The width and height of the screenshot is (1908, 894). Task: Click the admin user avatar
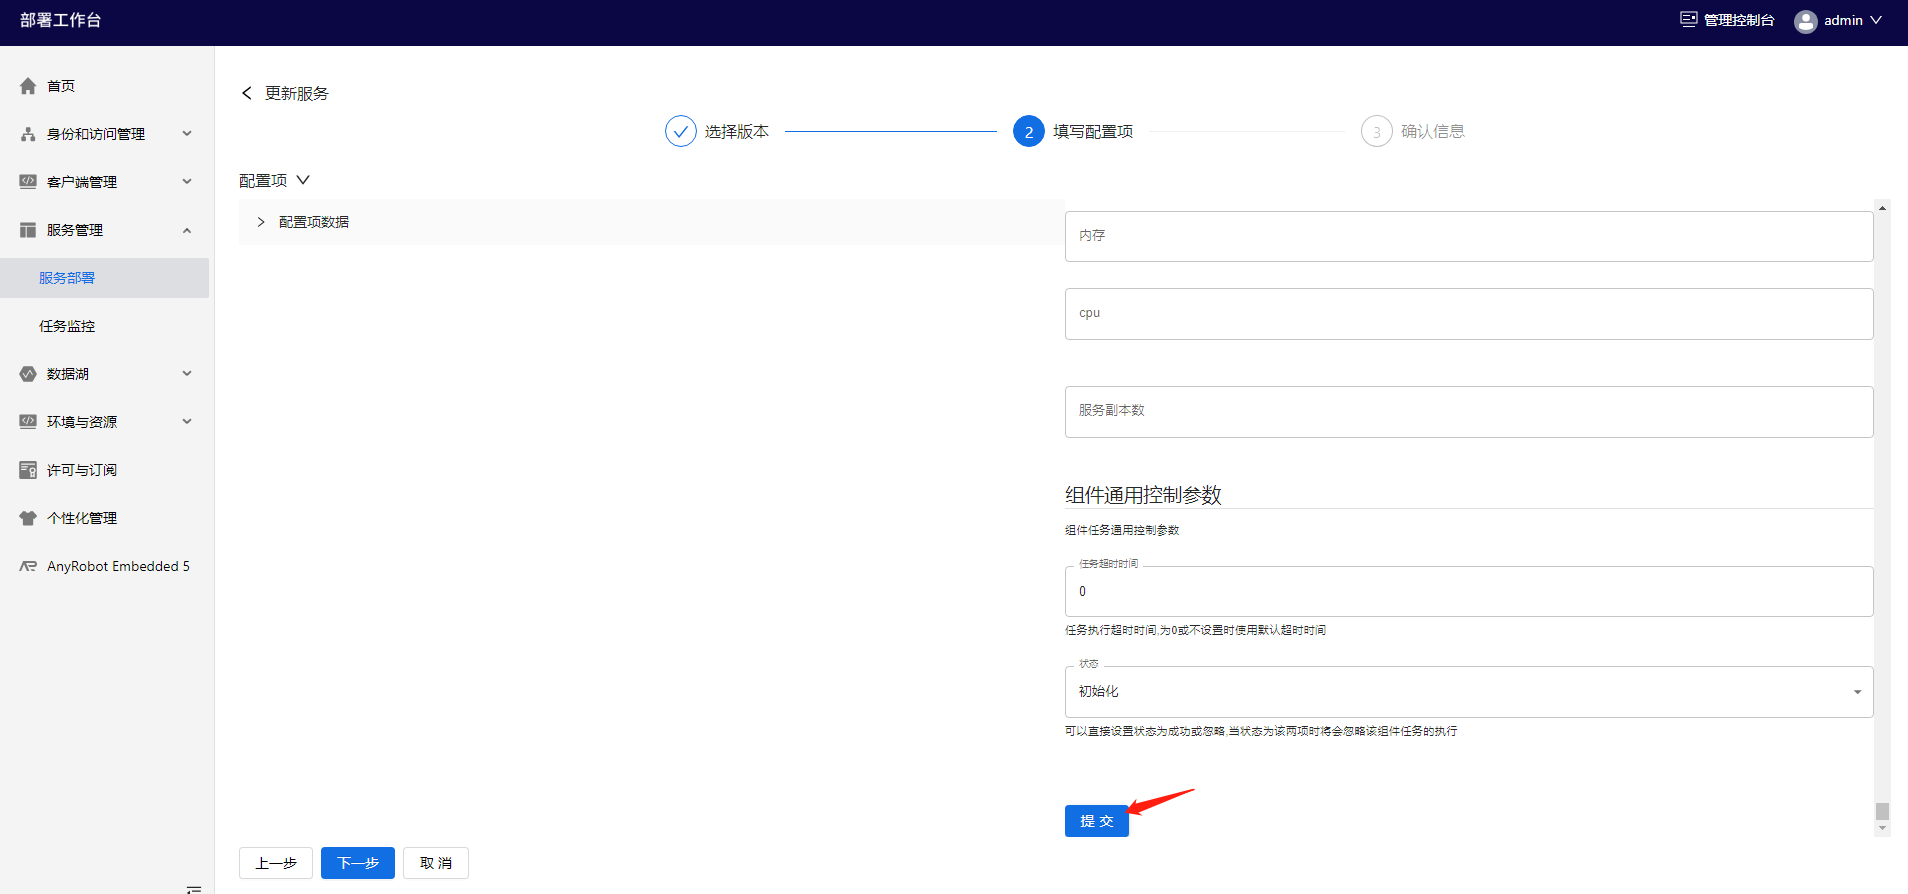tap(1805, 21)
